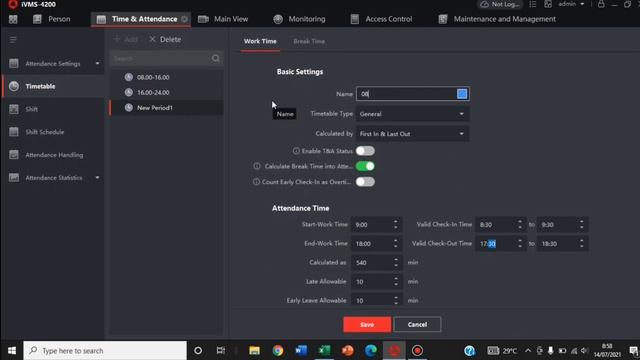Open the Person tab
This screenshot has width=640, height=360.
[52, 19]
